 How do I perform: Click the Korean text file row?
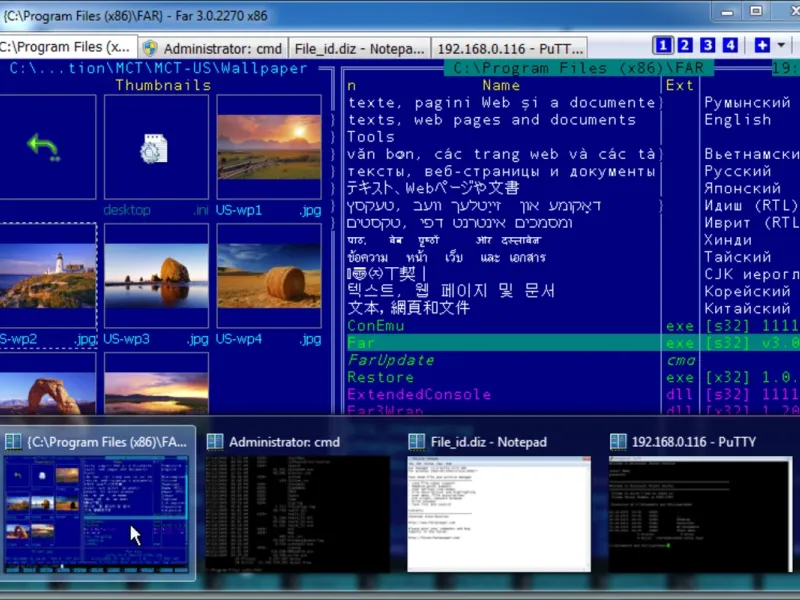[x=503, y=291]
